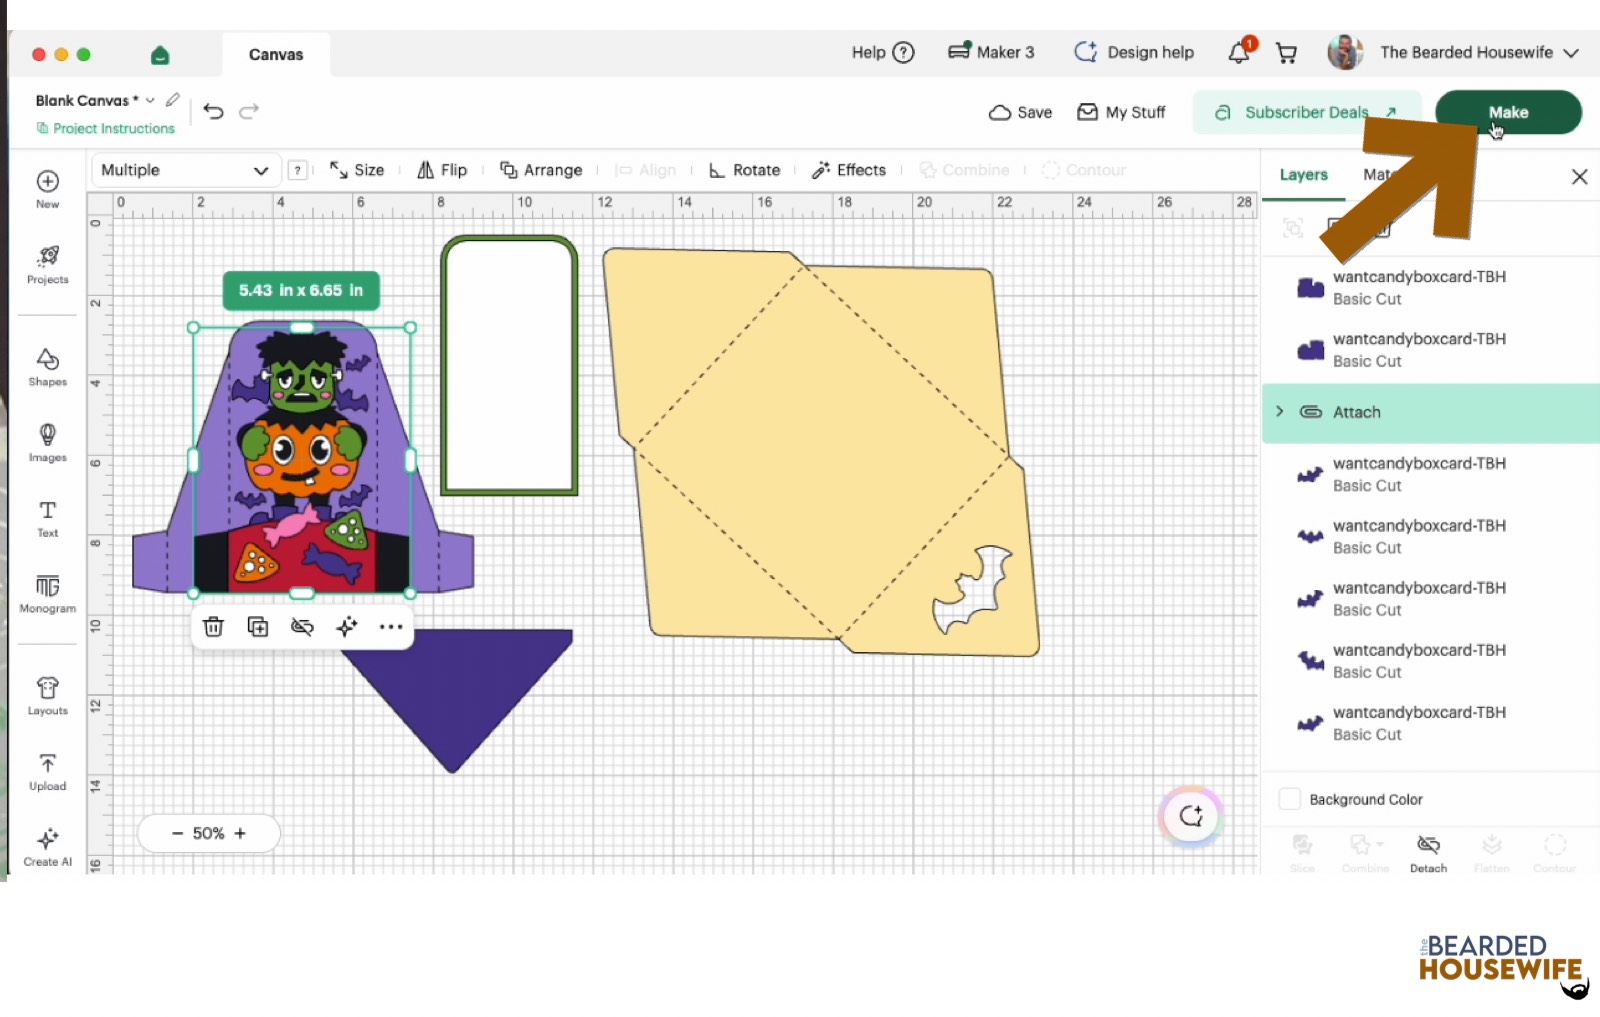Image resolution: width=1600 pixels, height=1017 pixels.
Task: Open the shopping cart icon
Action: pyautogui.click(x=1287, y=53)
